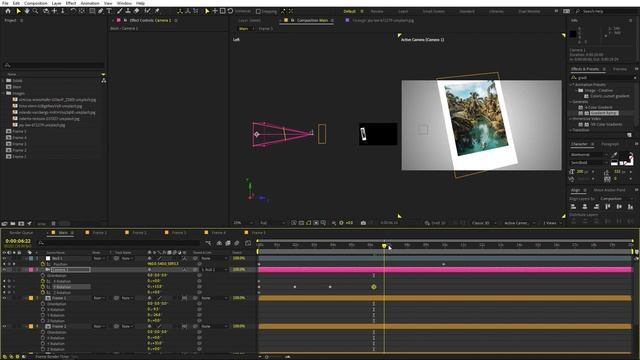Select the Eraser tool
The image size is (640, 360).
pyautogui.click(x=137, y=11)
